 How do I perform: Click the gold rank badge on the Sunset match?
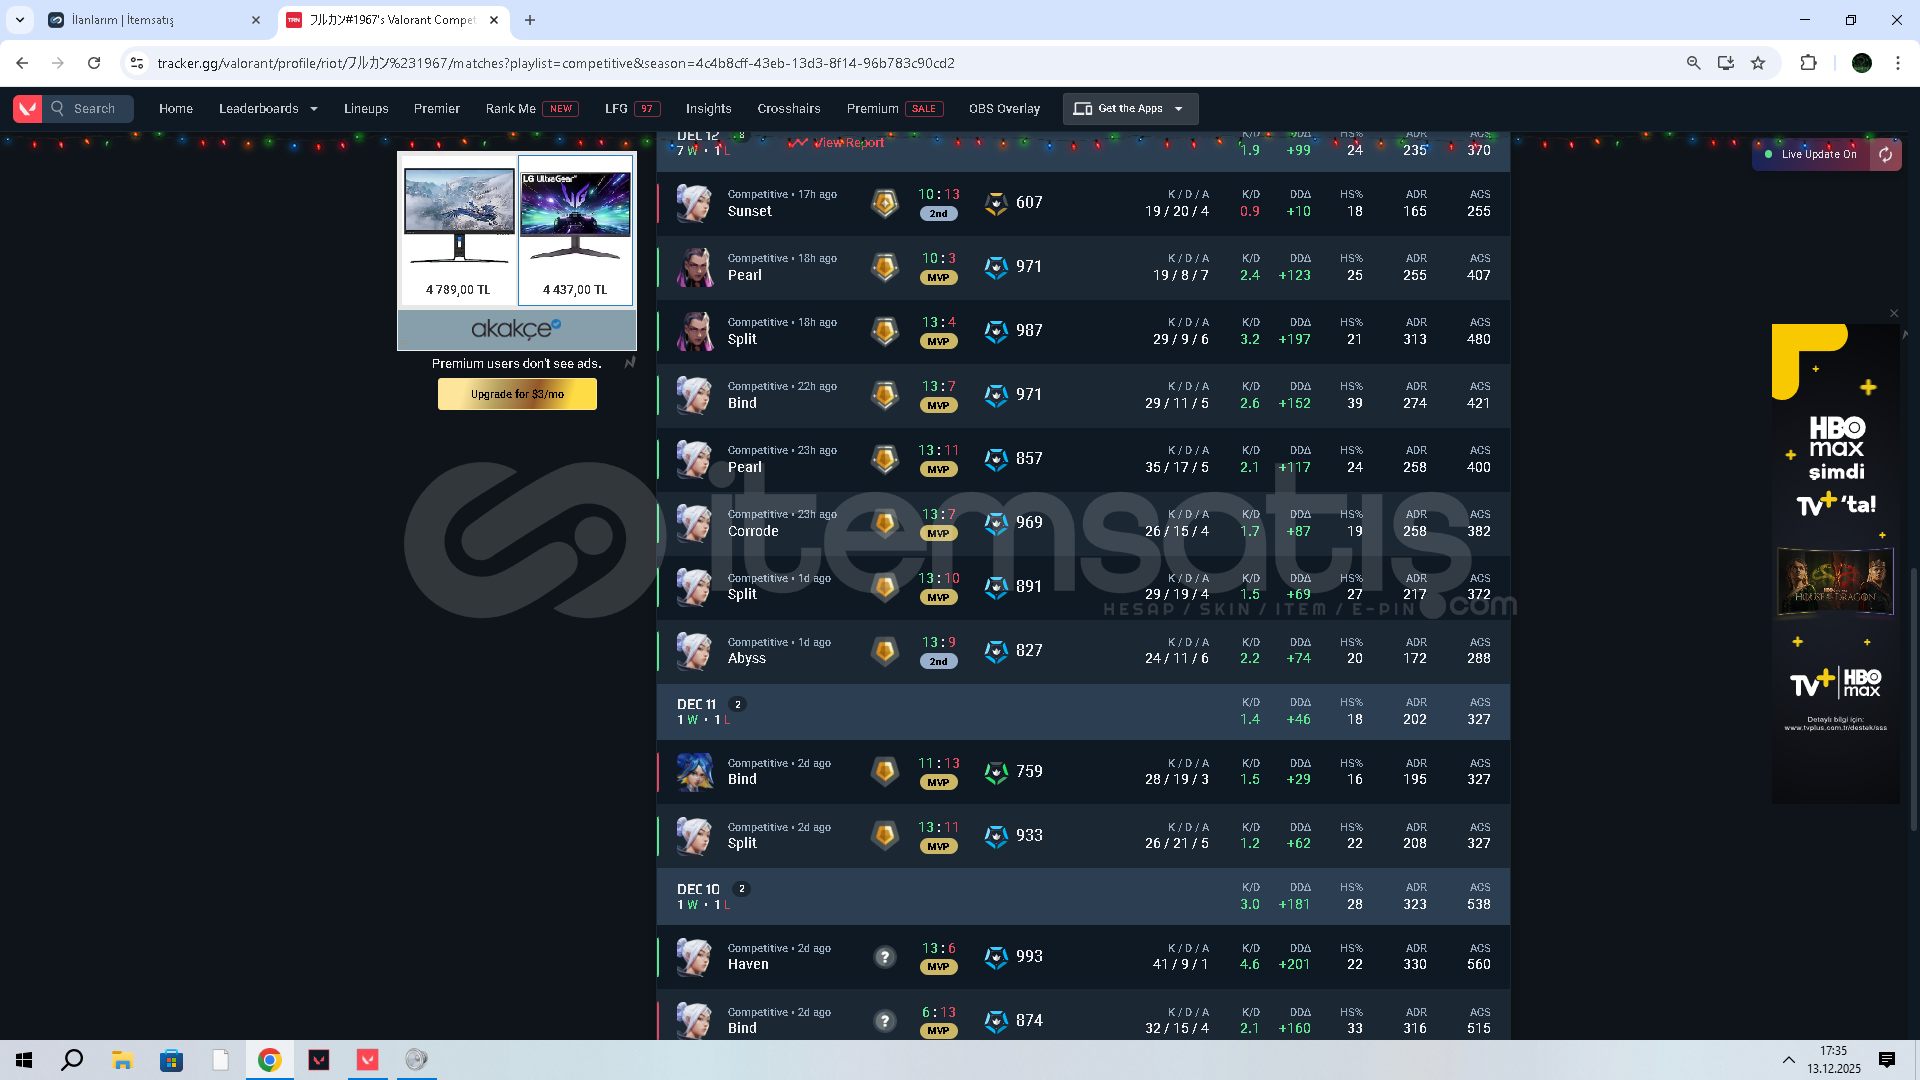point(885,203)
